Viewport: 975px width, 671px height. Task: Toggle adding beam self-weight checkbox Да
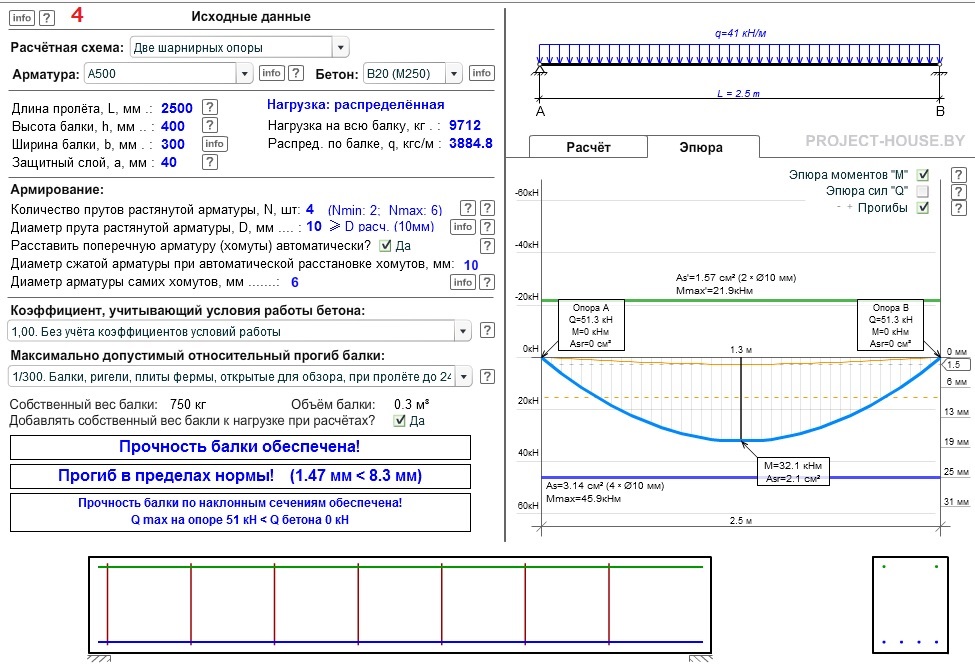pyautogui.click(x=400, y=421)
